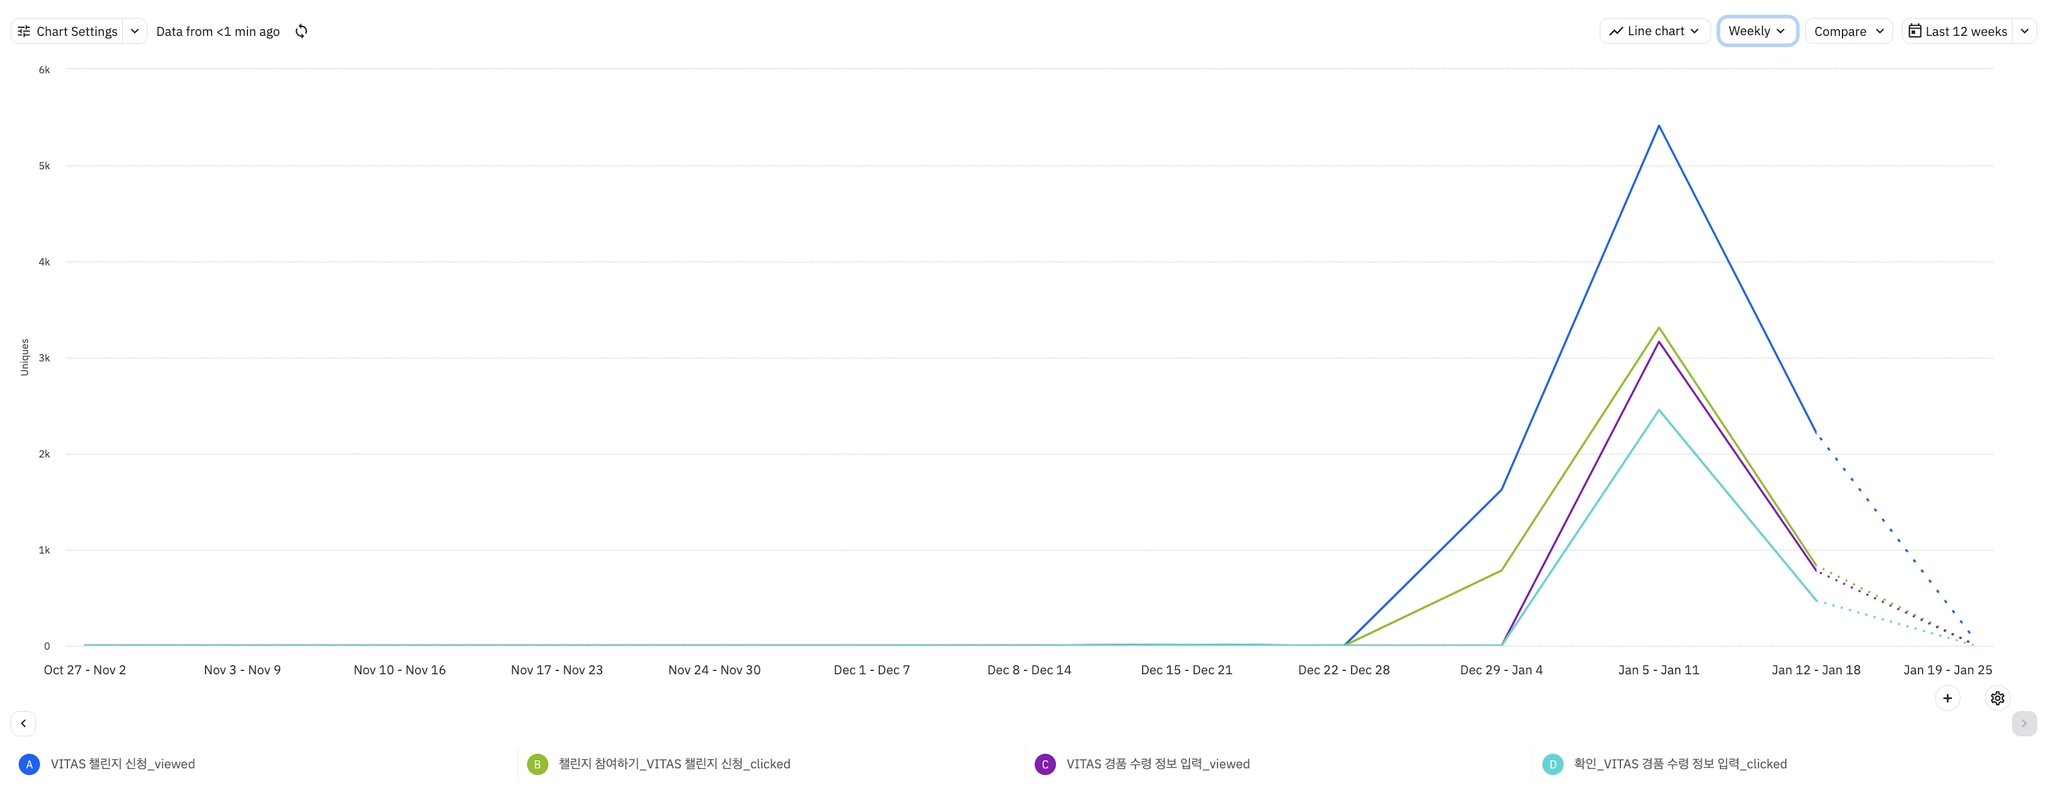Open chart gear settings icon
The image size is (2048, 787).
click(1997, 698)
